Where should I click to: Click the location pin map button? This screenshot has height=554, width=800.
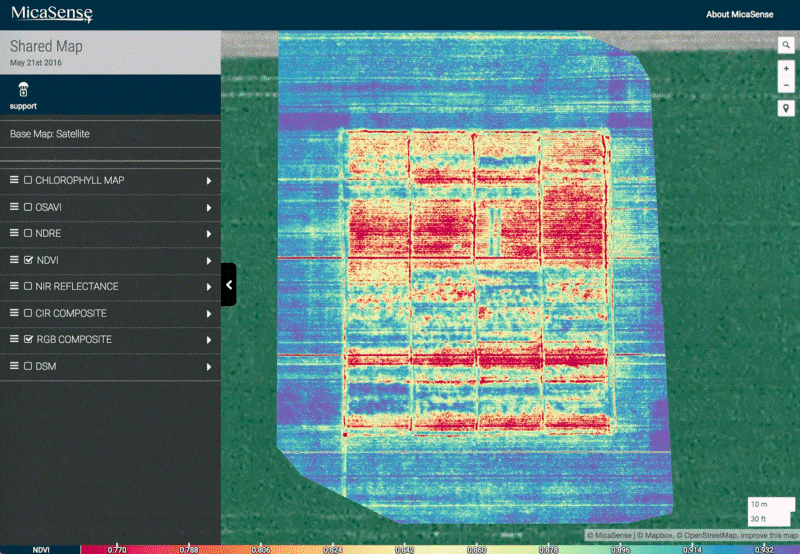pyautogui.click(x=786, y=108)
